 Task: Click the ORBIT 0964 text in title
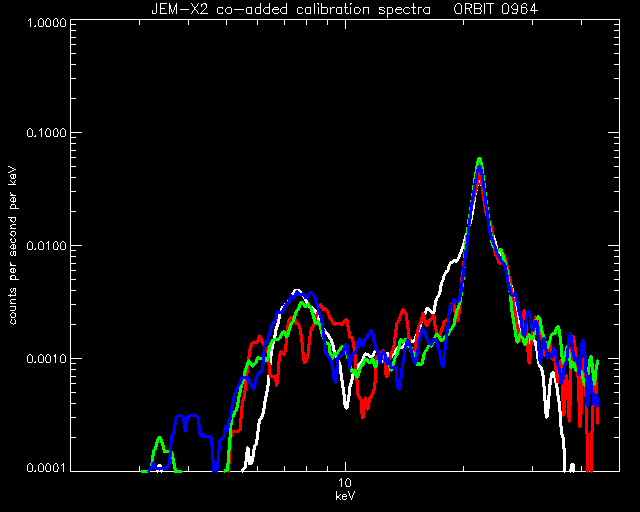click(x=496, y=9)
